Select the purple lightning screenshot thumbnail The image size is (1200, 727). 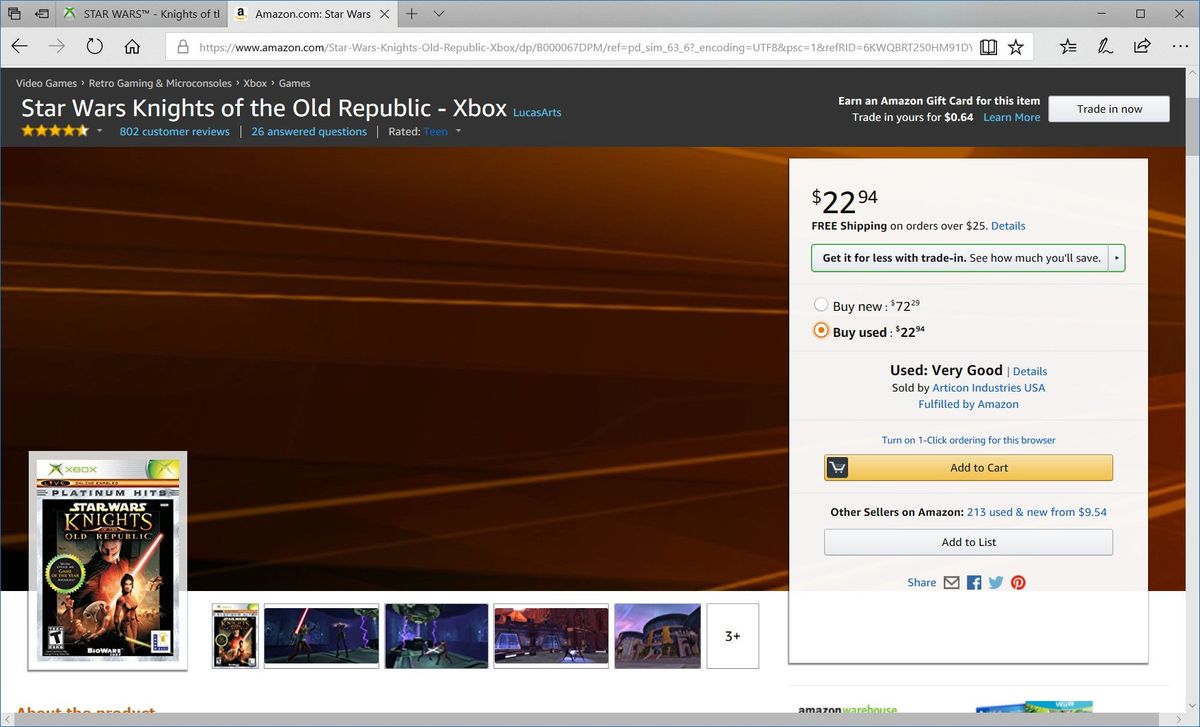coord(436,636)
